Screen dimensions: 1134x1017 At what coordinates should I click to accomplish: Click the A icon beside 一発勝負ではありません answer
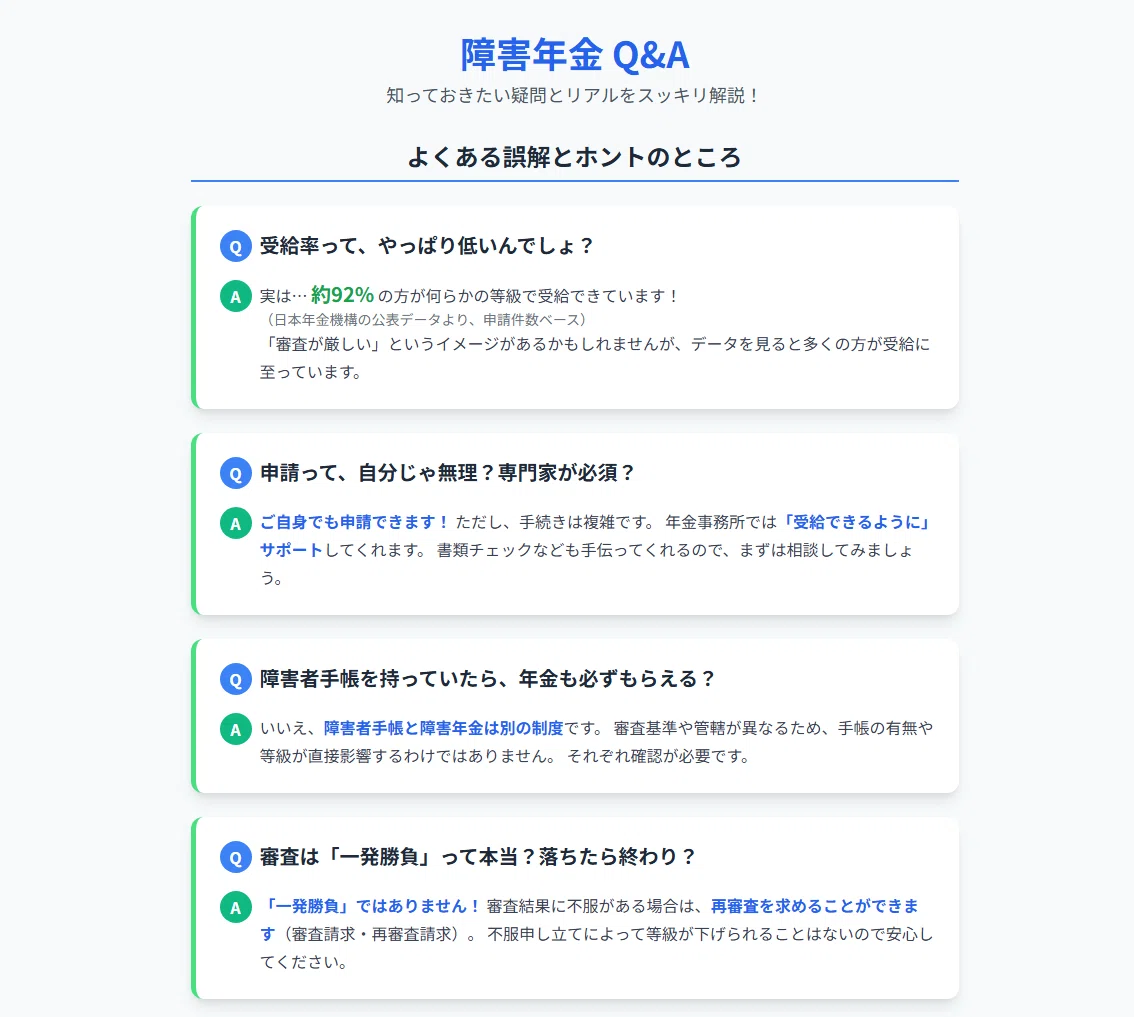236,907
